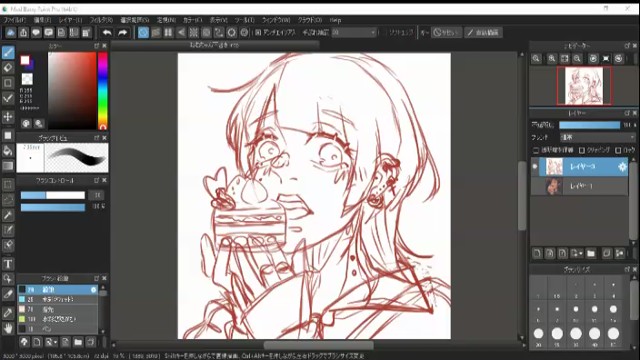This screenshot has width=640, height=360.
Task: Toggle the Anti-aliasing checkbox
Action: tap(258, 33)
